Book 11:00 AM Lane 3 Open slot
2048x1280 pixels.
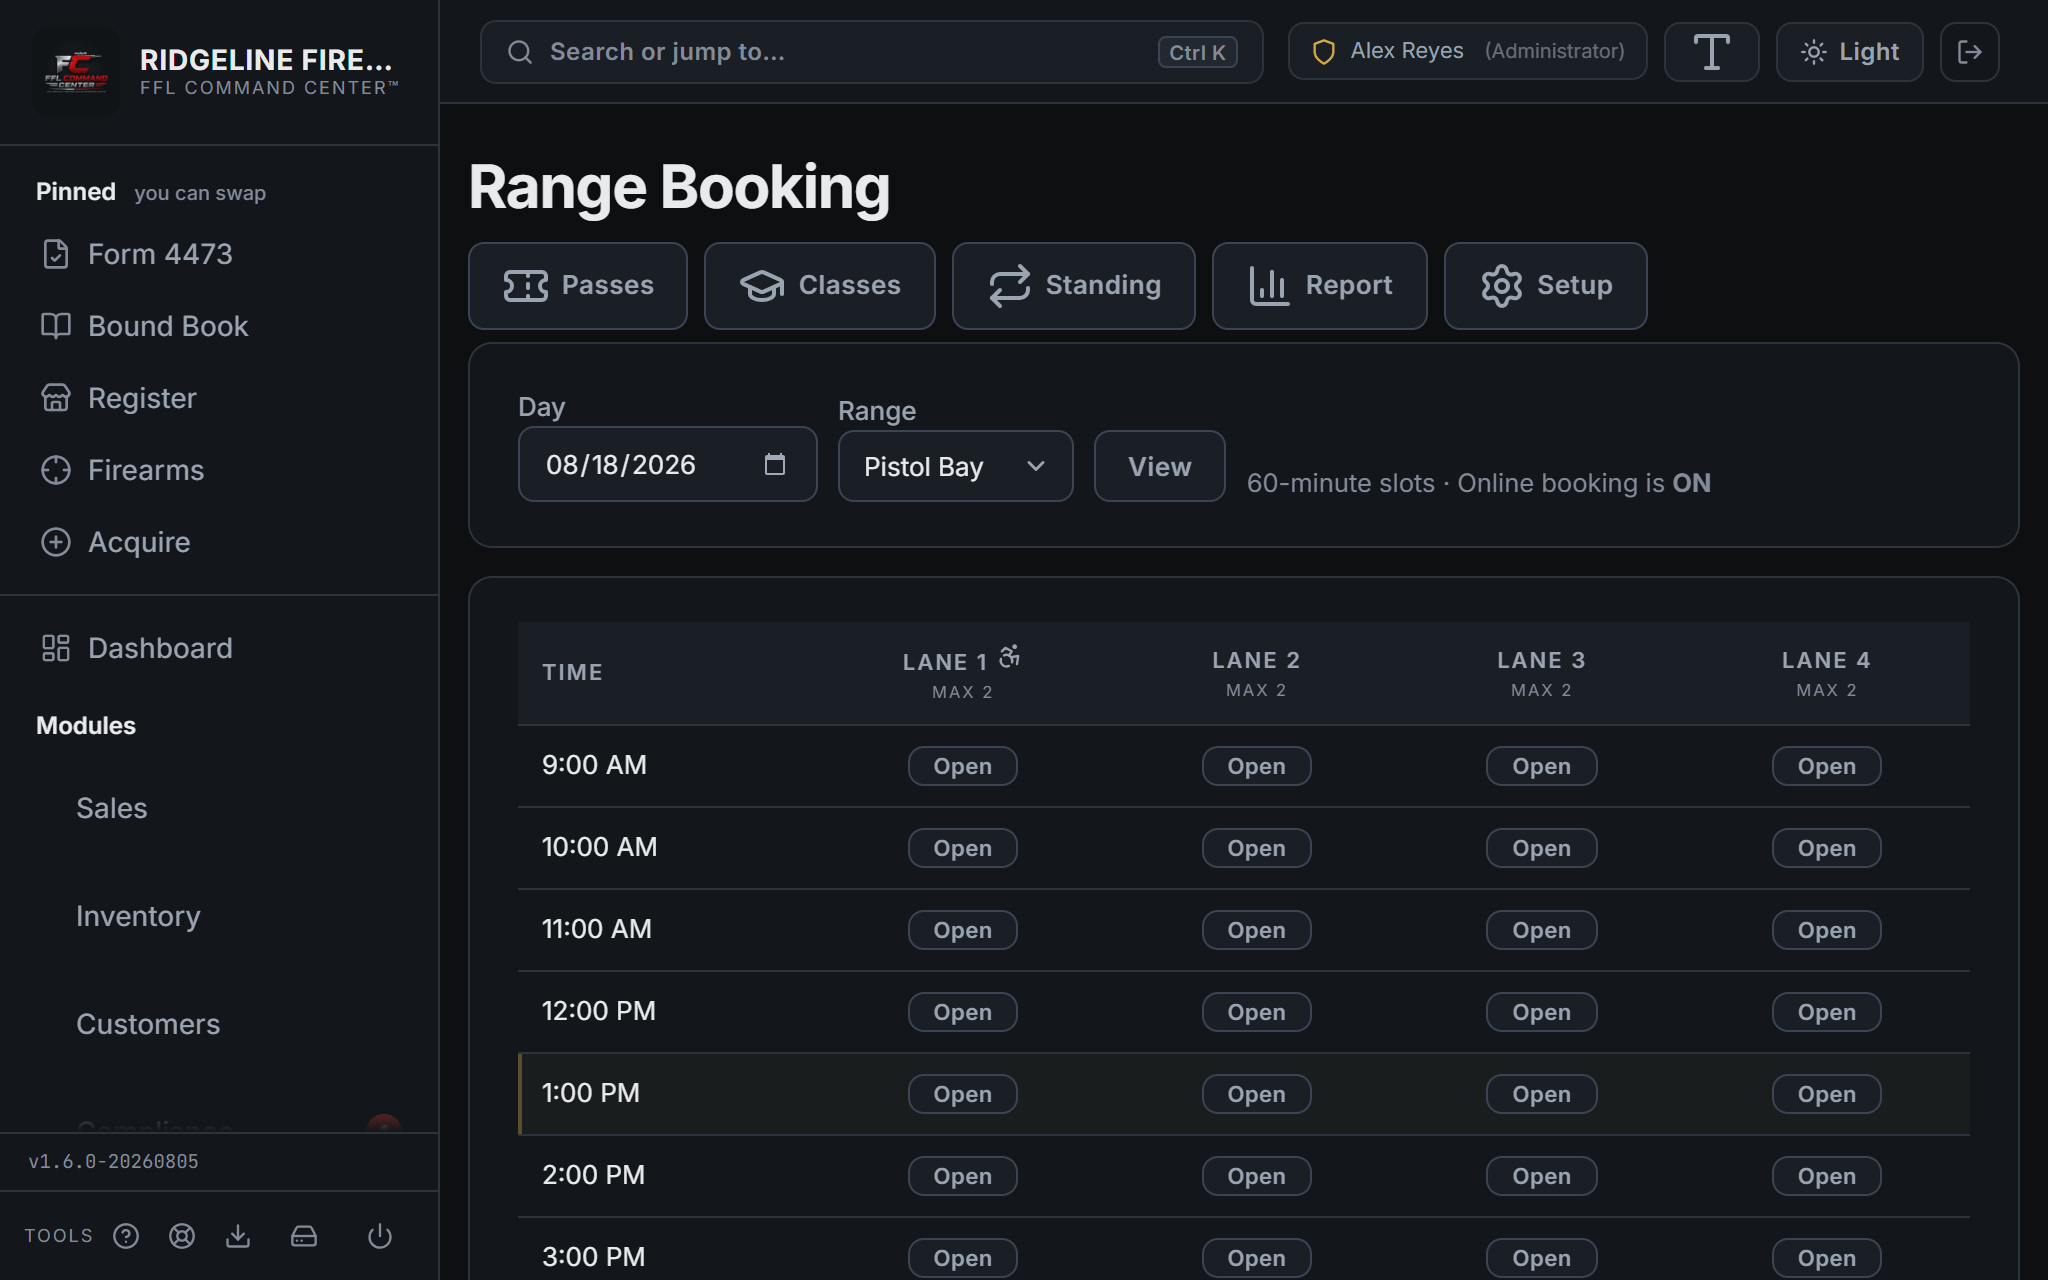pos(1542,930)
